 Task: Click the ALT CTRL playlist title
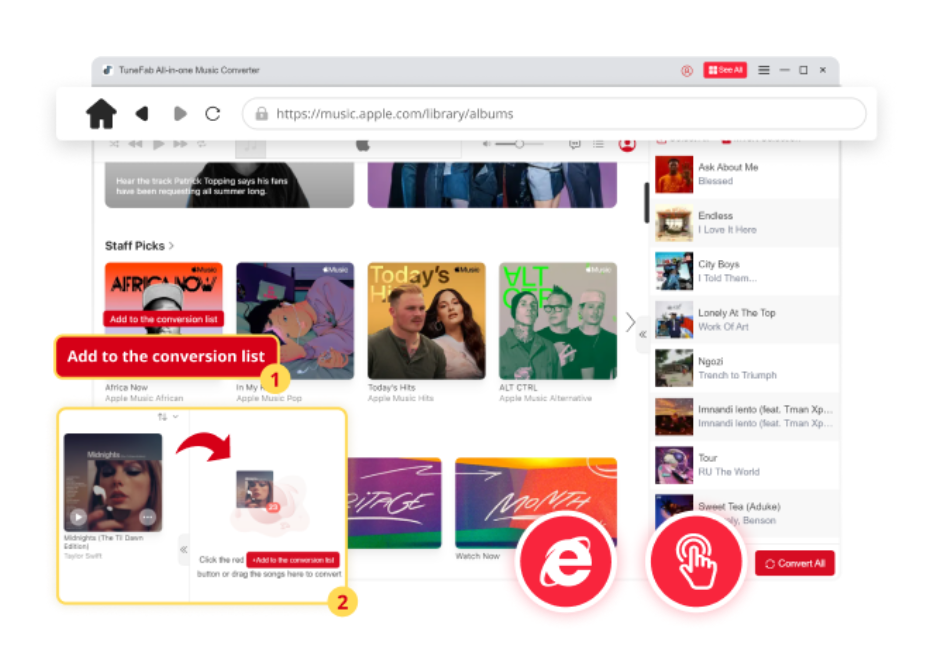click(518, 387)
